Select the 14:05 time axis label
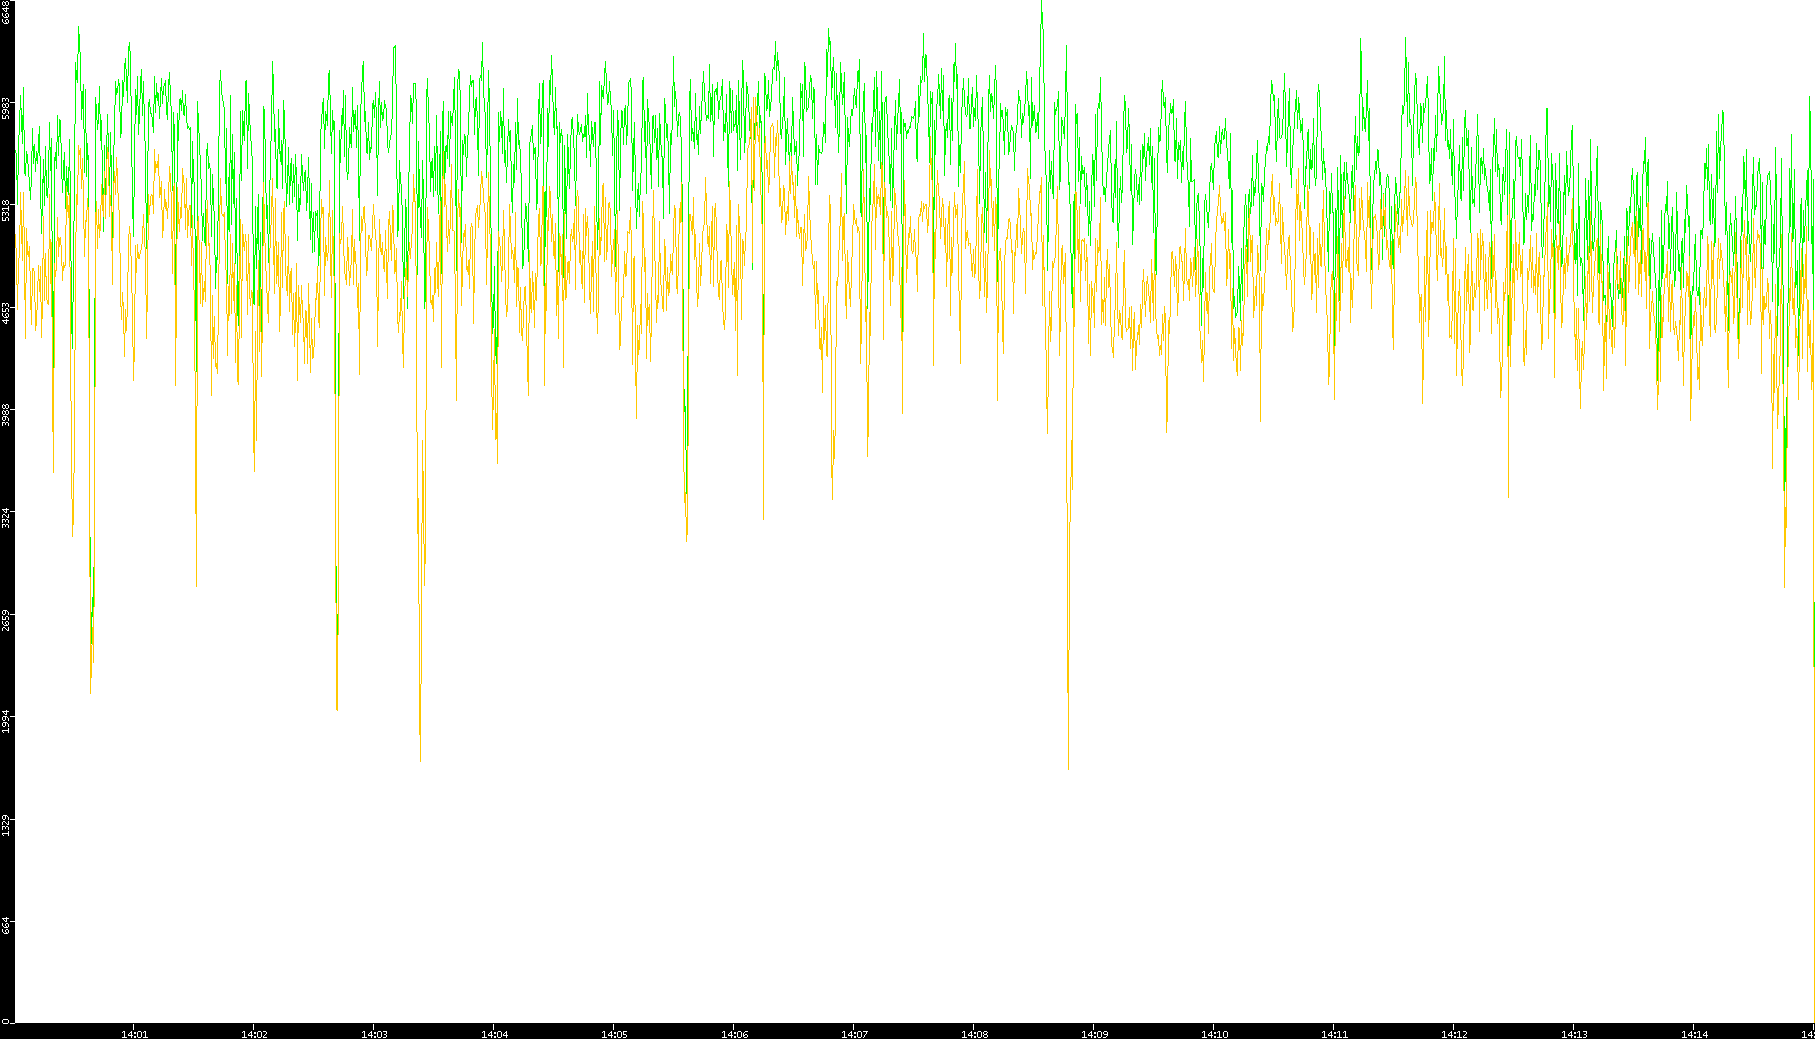This screenshot has height=1039, width=1815. pos(614,1034)
